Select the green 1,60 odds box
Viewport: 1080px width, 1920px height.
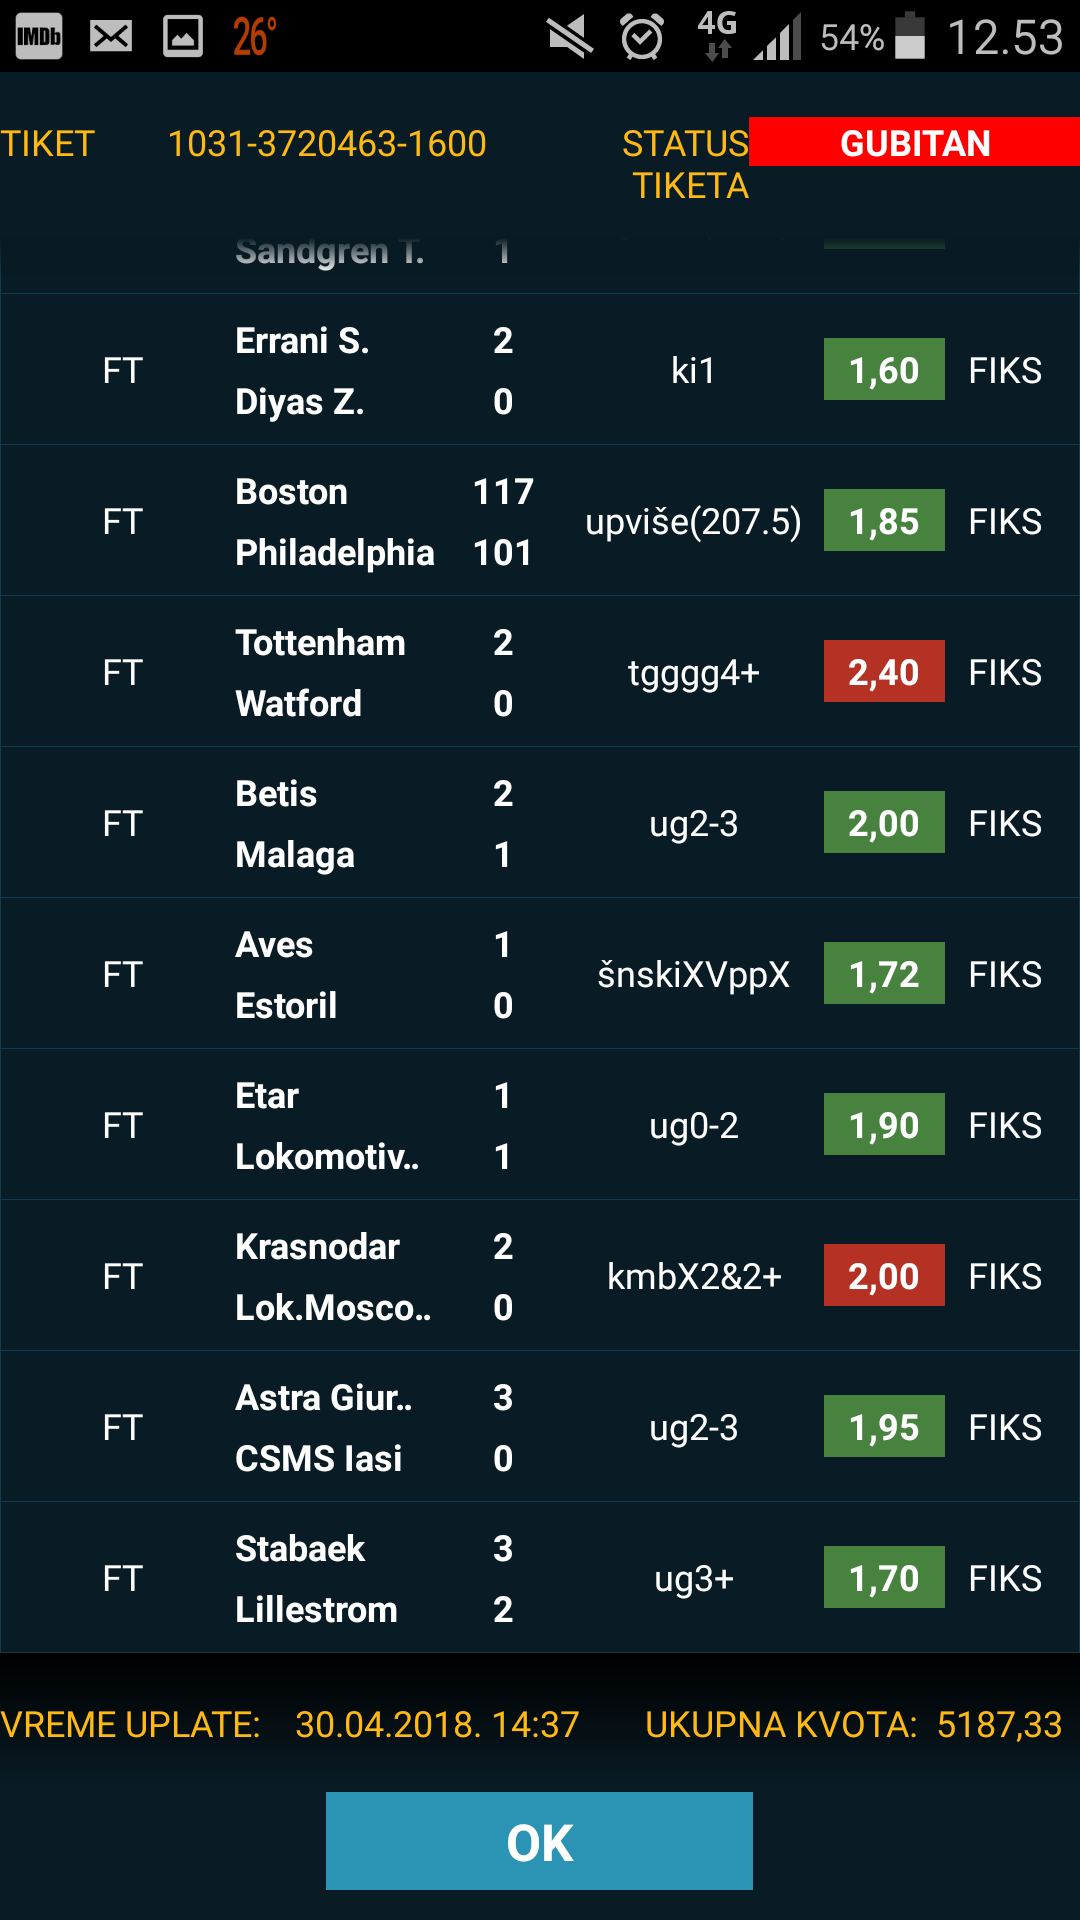[884, 370]
